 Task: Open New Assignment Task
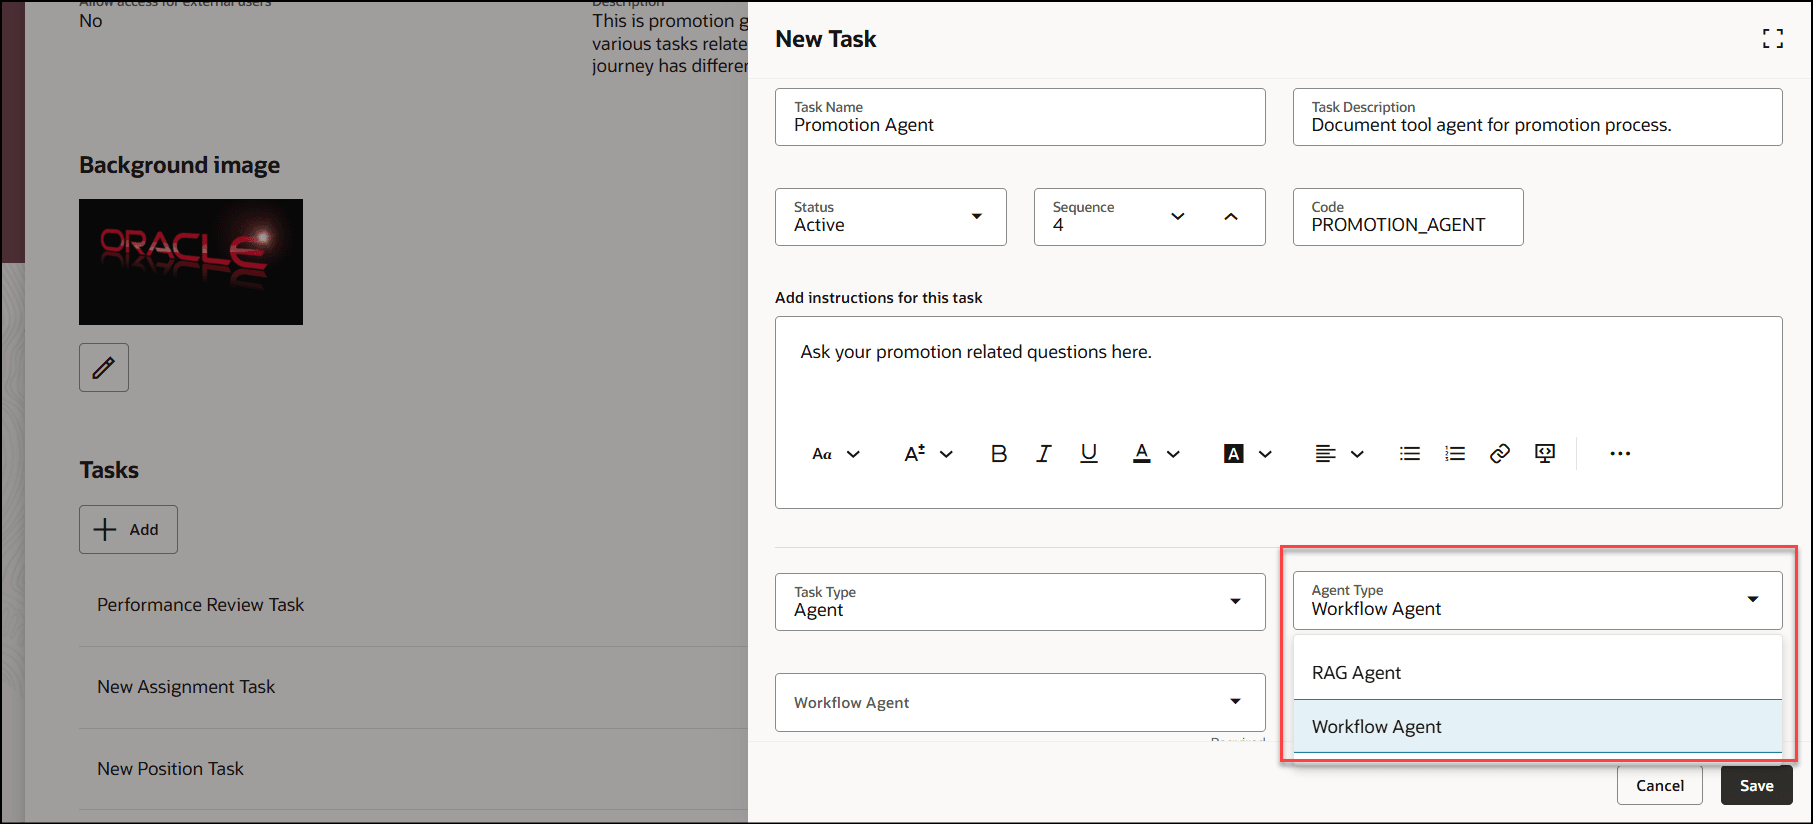point(186,687)
